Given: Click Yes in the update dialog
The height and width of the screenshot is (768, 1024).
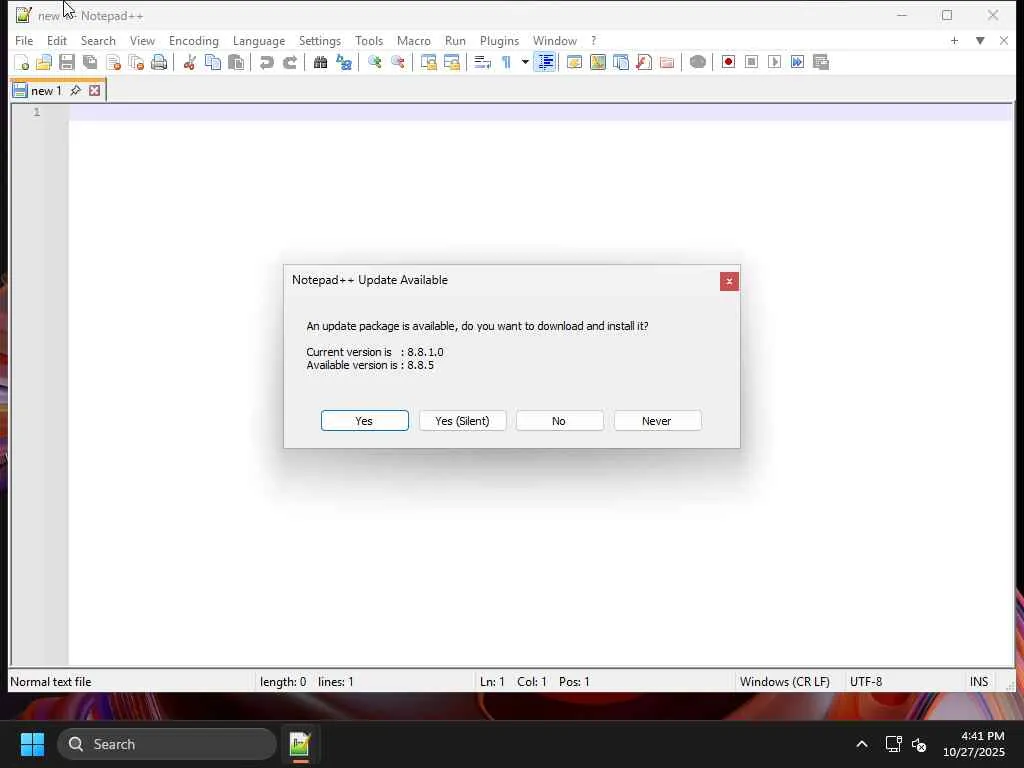Looking at the screenshot, I should click(364, 421).
